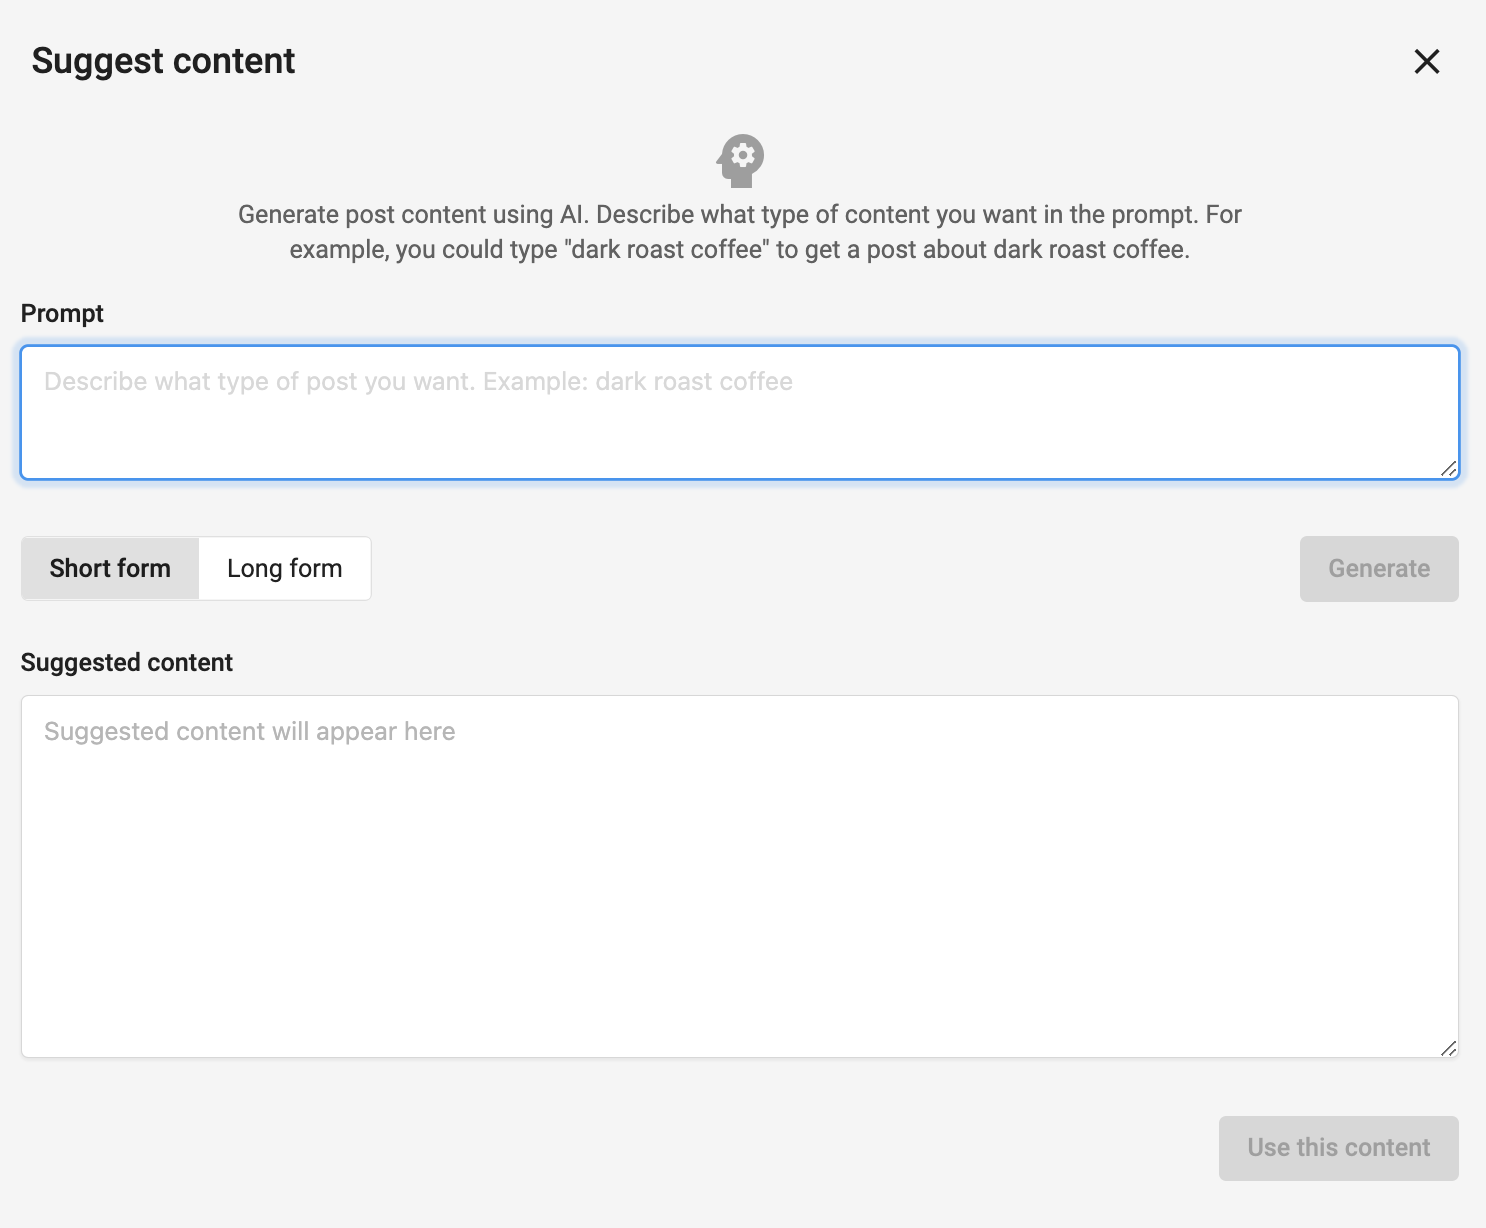
Task: Click the 'Suggested content will appear here' placeholder
Action: pyautogui.click(x=250, y=731)
